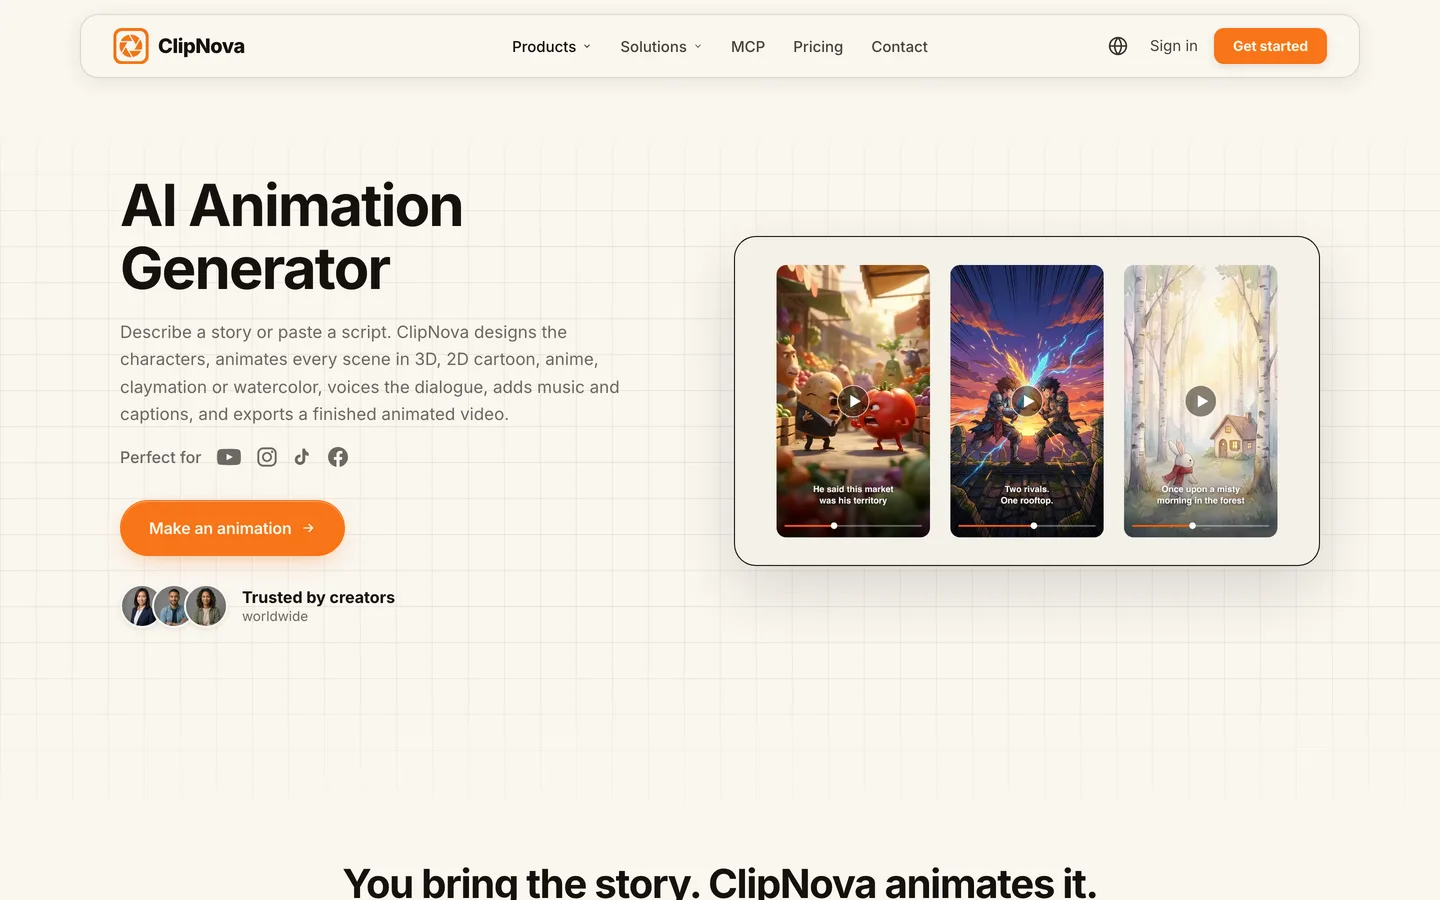Click Make an animation button
The image size is (1440, 900).
tap(232, 528)
